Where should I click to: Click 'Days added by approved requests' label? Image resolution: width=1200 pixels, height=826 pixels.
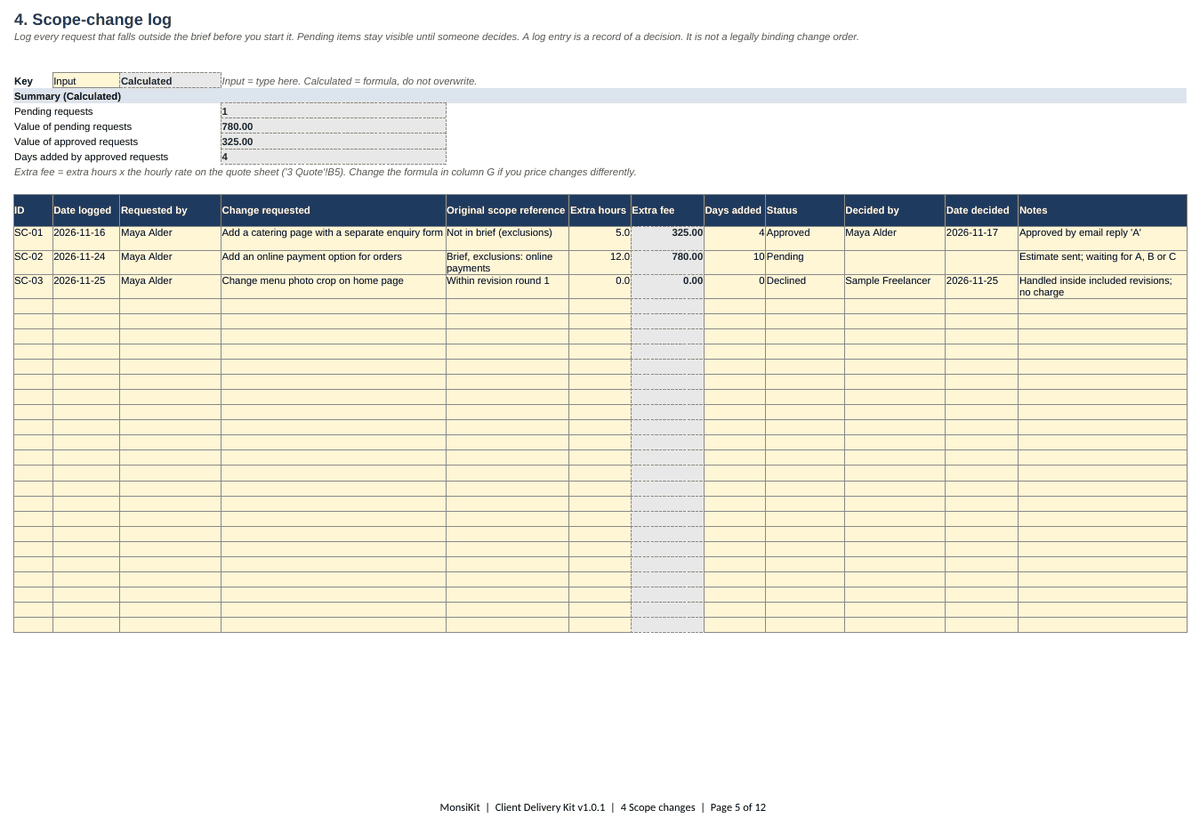pos(91,156)
